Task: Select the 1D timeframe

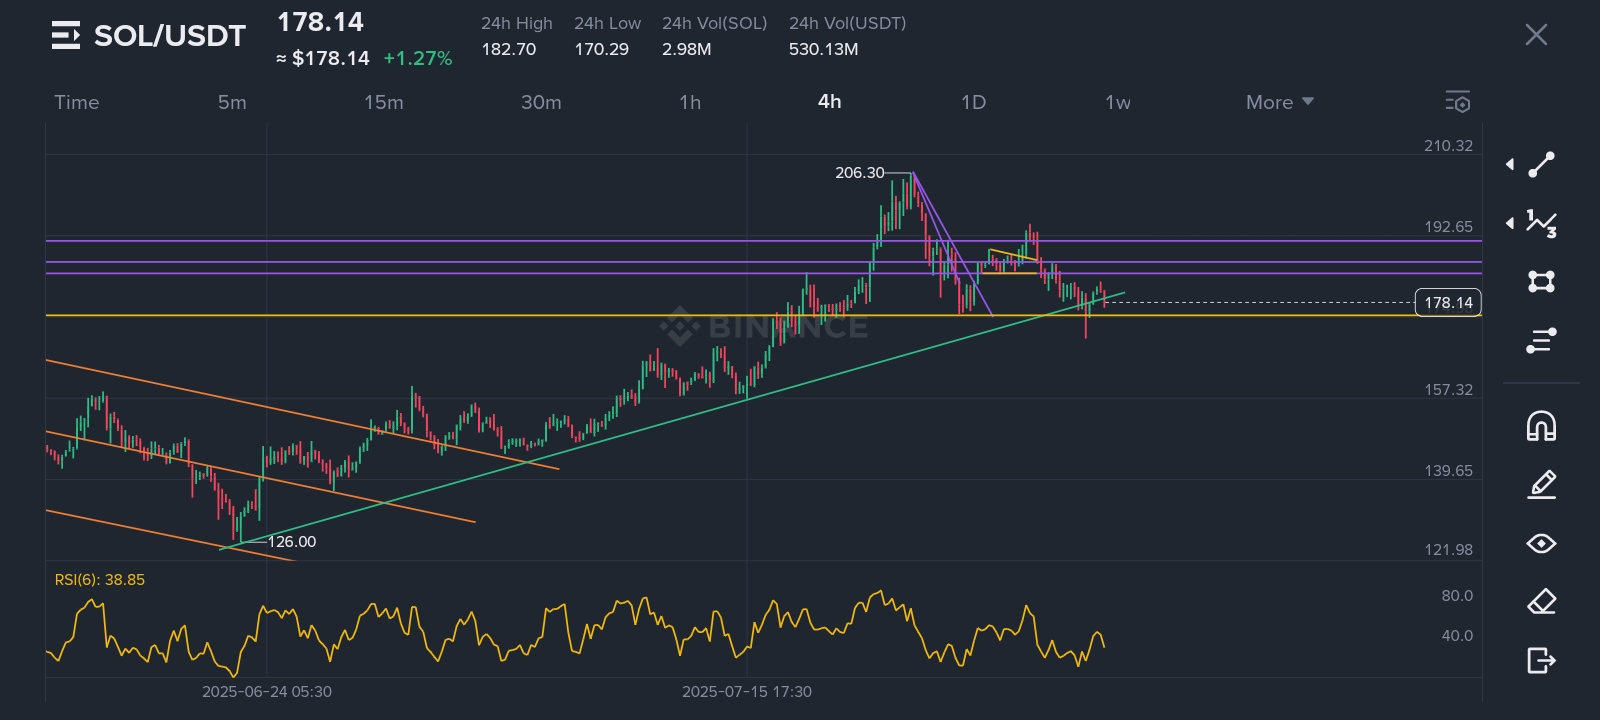Action: 973,102
